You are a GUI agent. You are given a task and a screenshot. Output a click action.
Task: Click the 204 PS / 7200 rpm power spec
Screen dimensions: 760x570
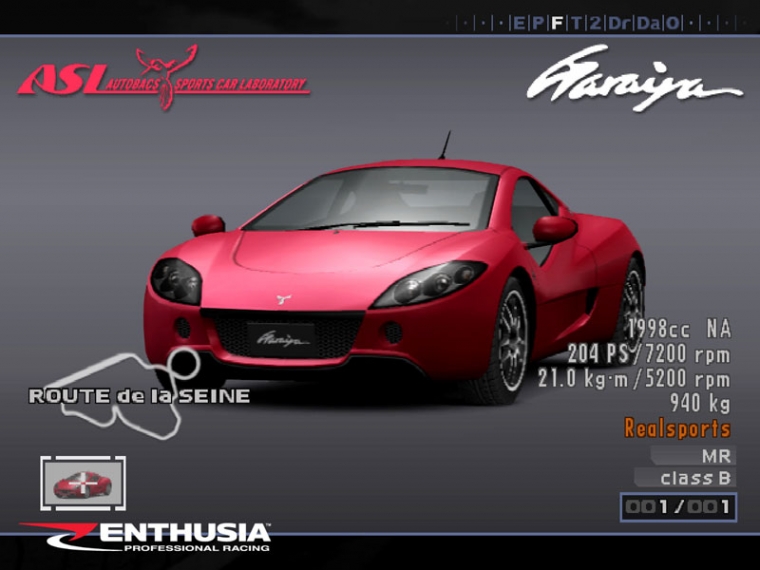(x=649, y=354)
